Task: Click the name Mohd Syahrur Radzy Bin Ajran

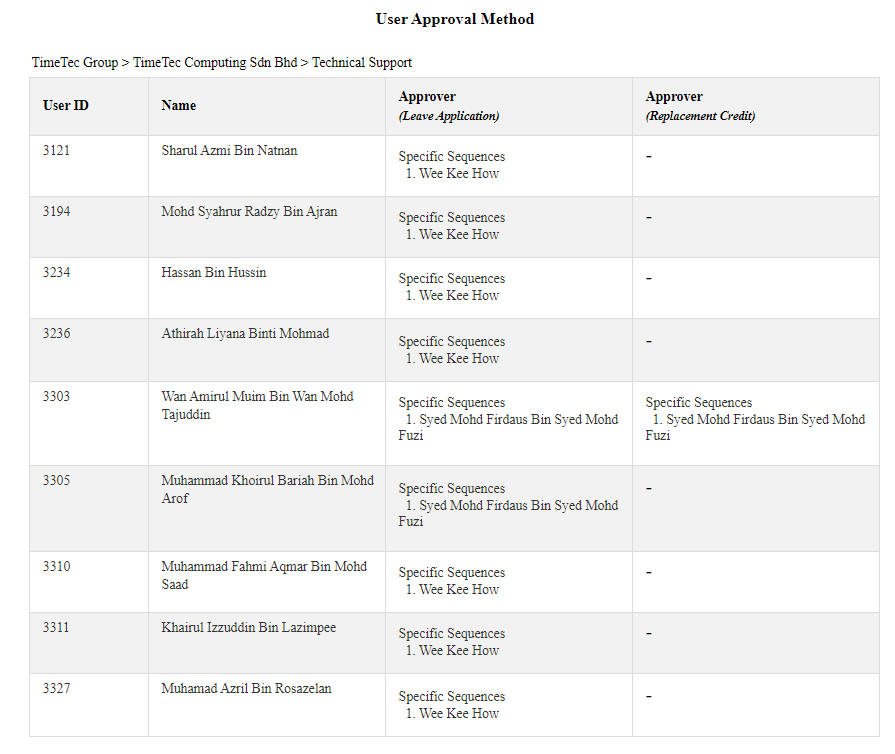Action: click(249, 211)
